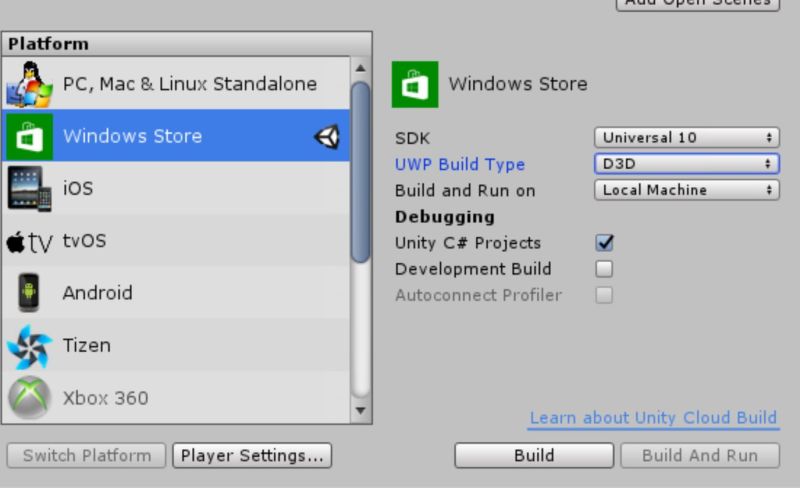
Task: Click the Development Build label
Action: [x=473, y=269]
